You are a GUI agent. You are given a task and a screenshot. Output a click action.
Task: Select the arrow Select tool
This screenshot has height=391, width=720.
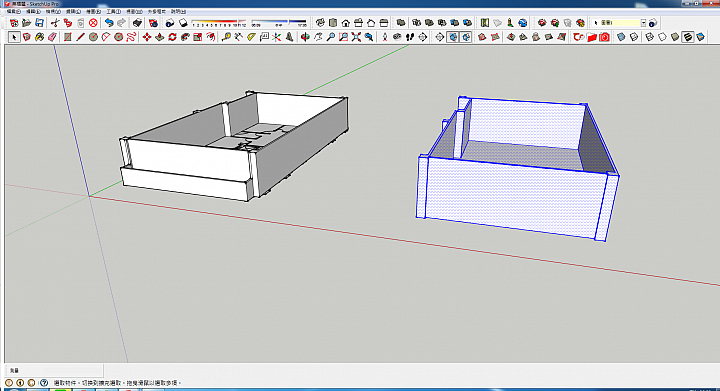14,37
